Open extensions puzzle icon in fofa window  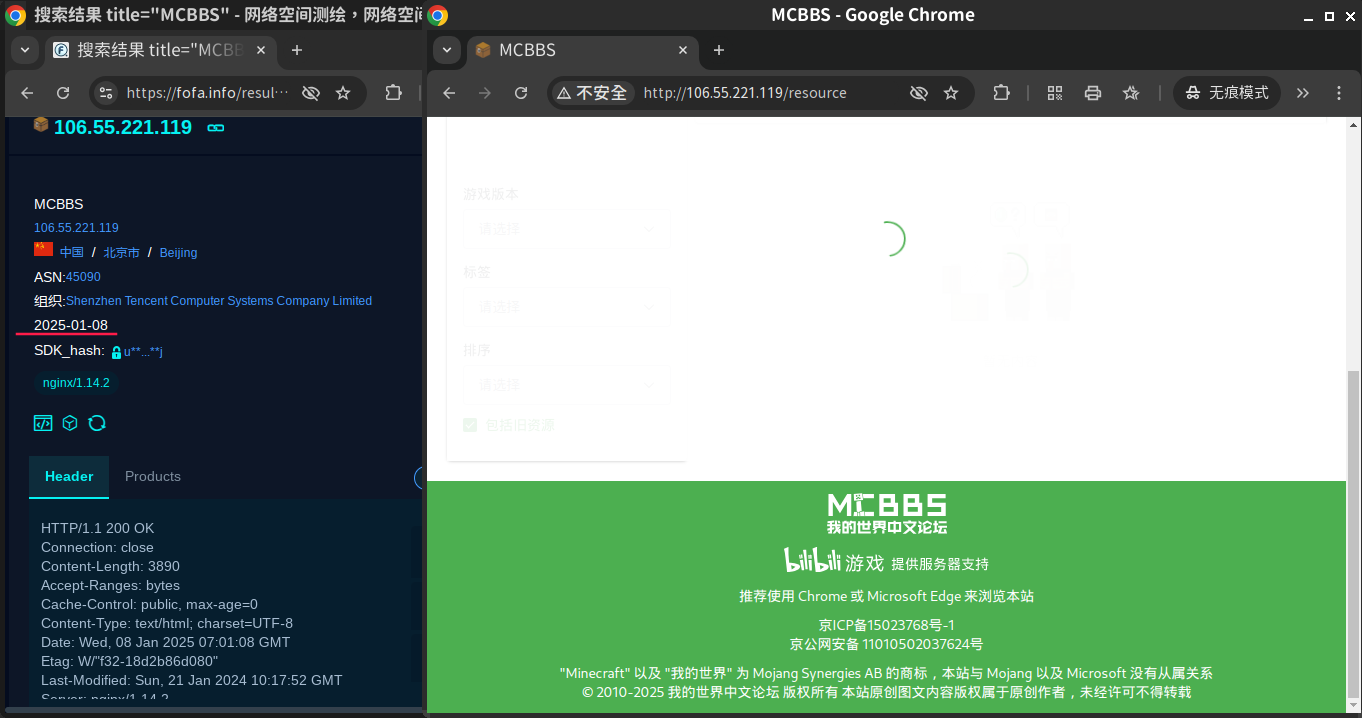(x=393, y=93)
